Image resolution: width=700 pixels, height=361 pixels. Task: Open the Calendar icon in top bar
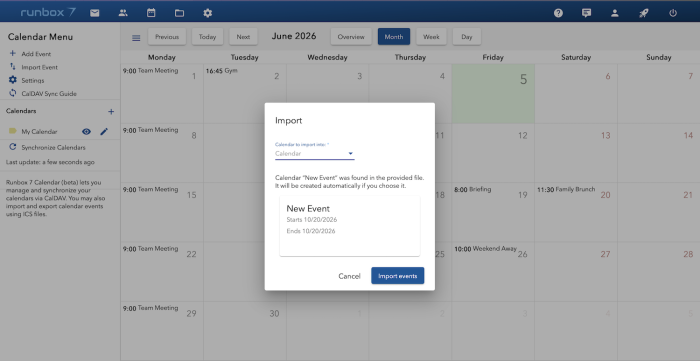151,13
